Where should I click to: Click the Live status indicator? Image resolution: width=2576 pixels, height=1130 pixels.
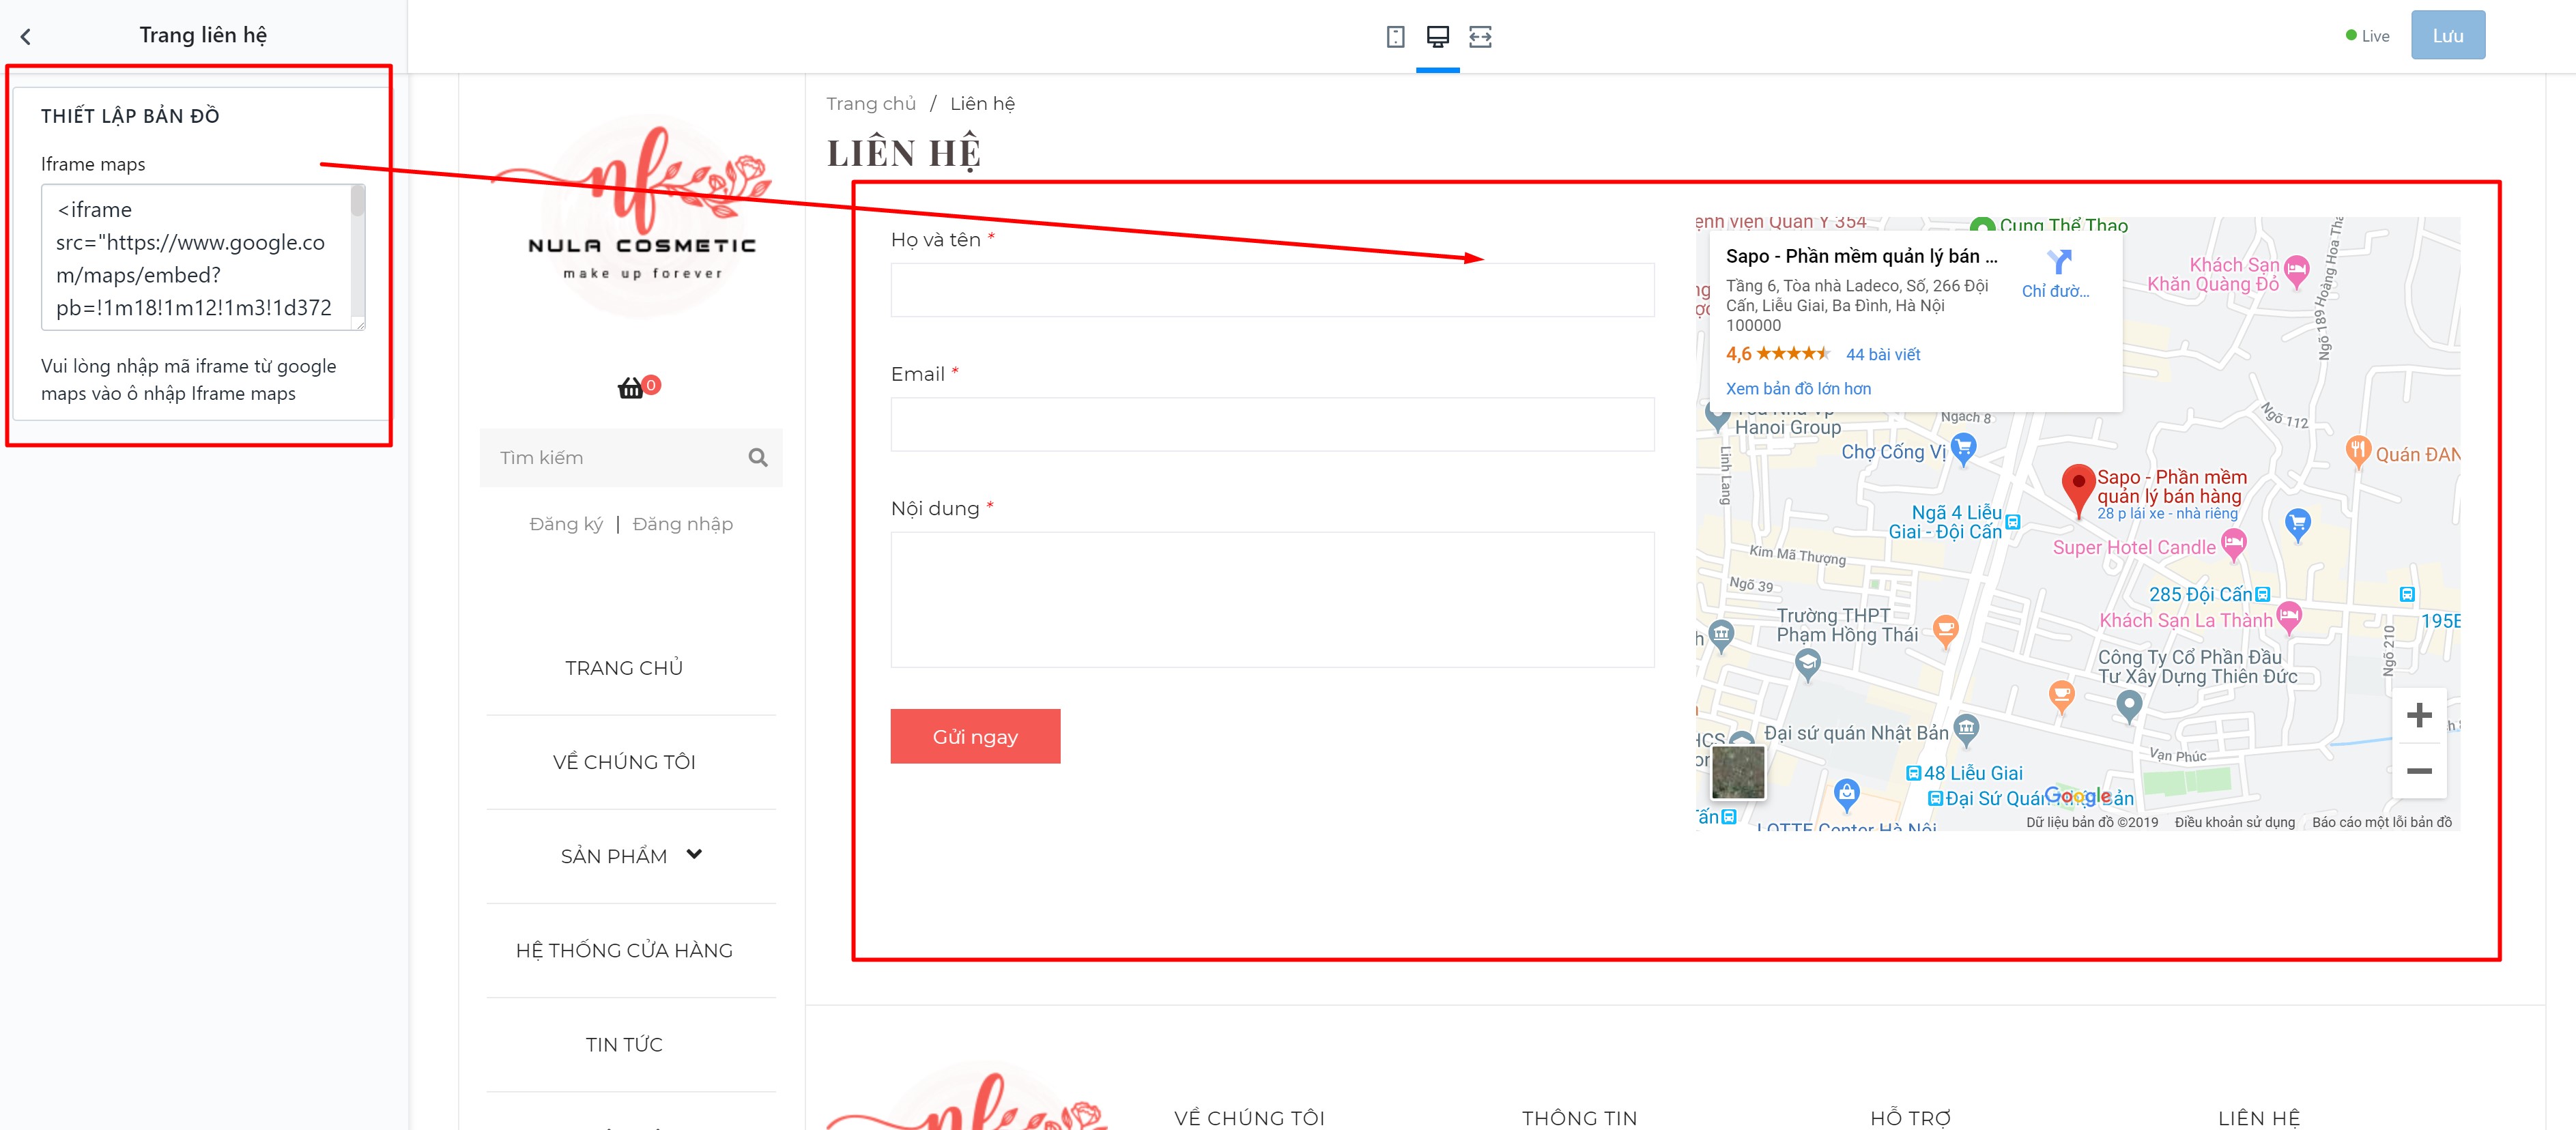coord(2367,36)
